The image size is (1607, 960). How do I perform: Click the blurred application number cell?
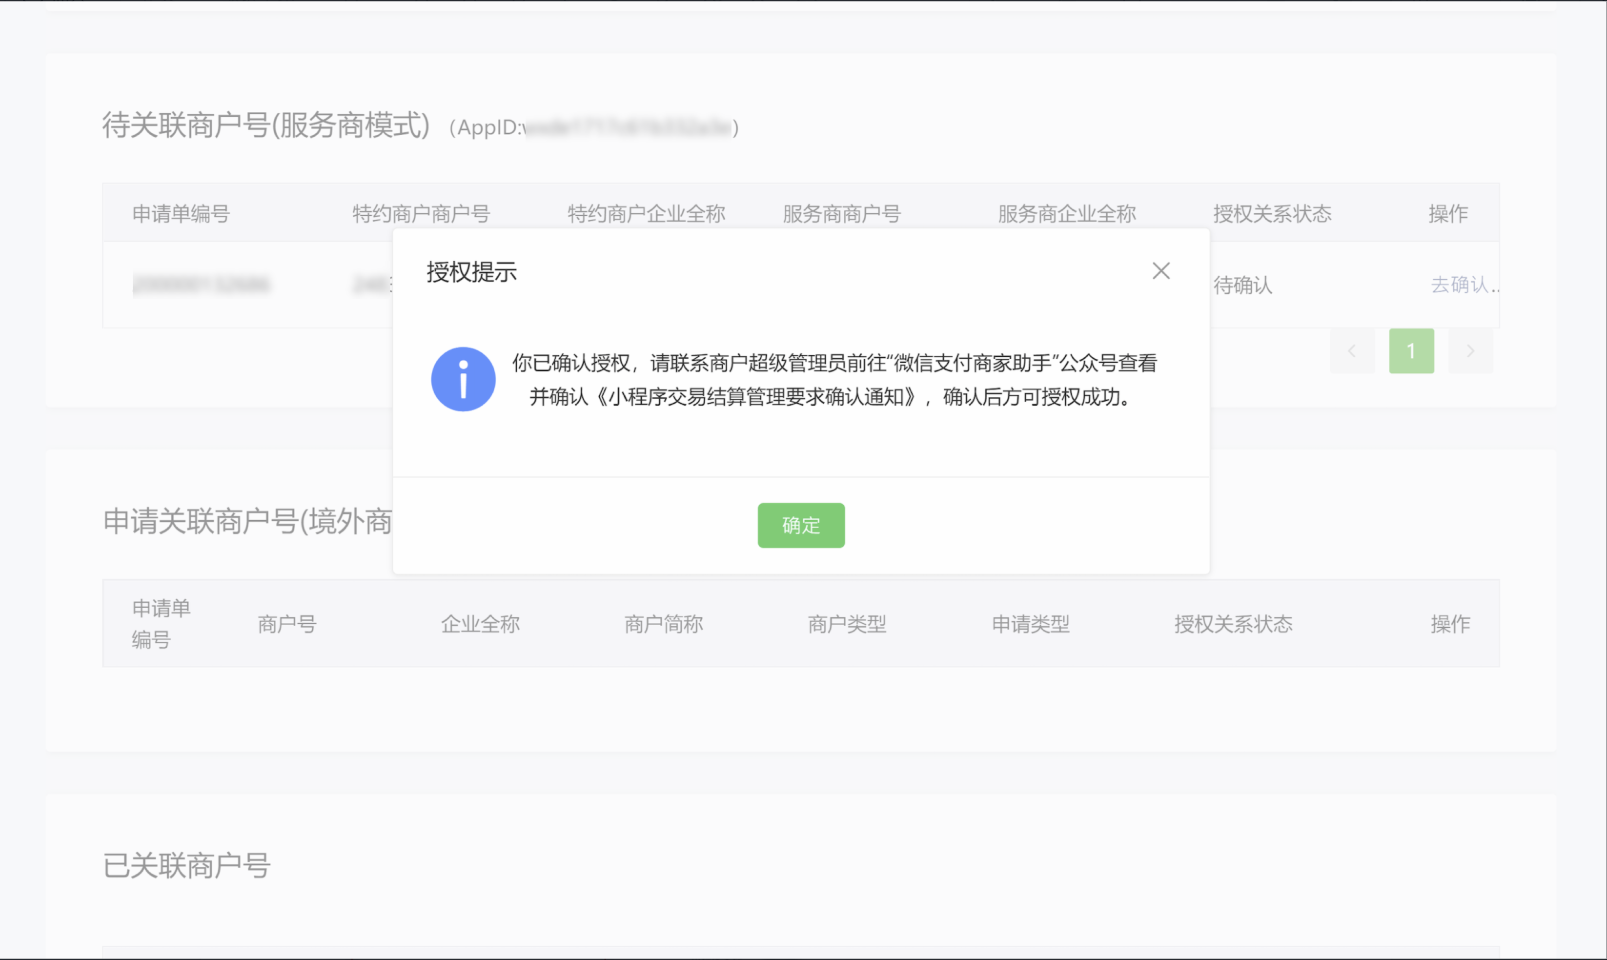(202, 285)
